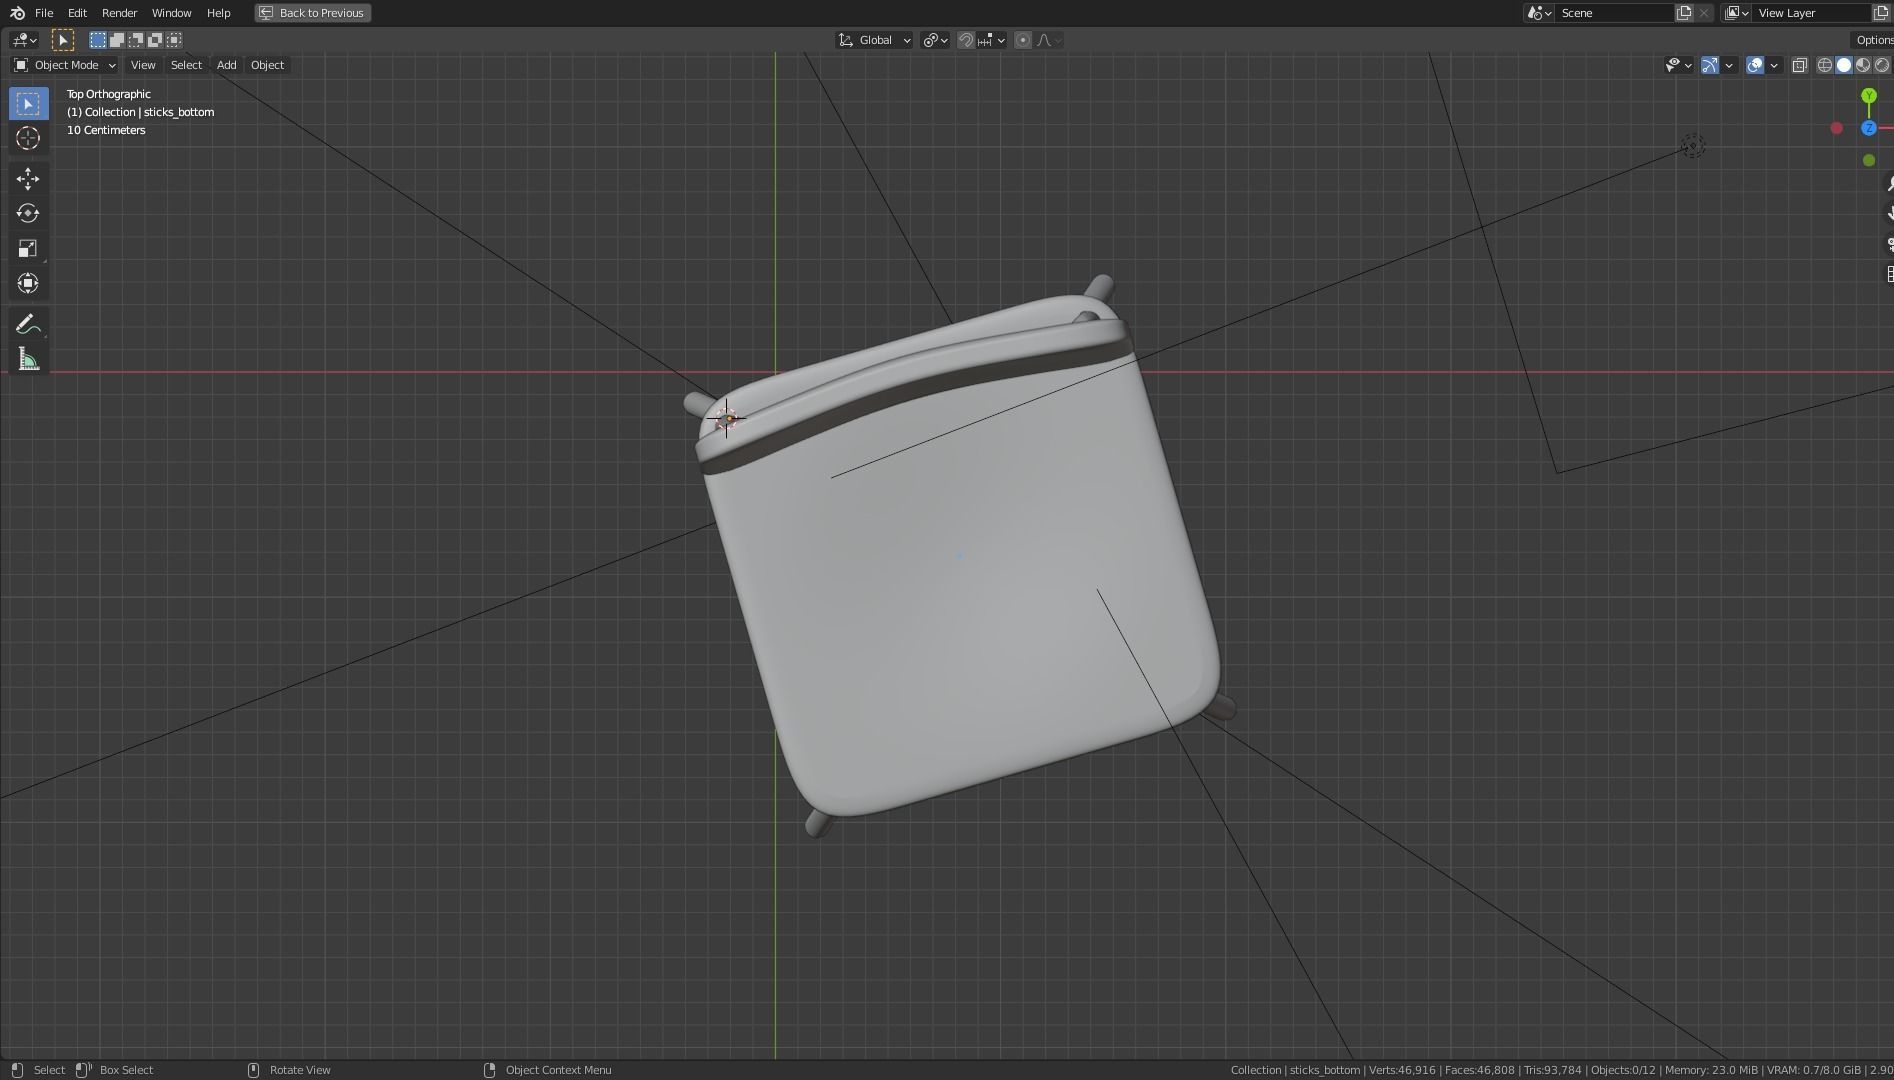Open view layer browse dropdown

1736,13
